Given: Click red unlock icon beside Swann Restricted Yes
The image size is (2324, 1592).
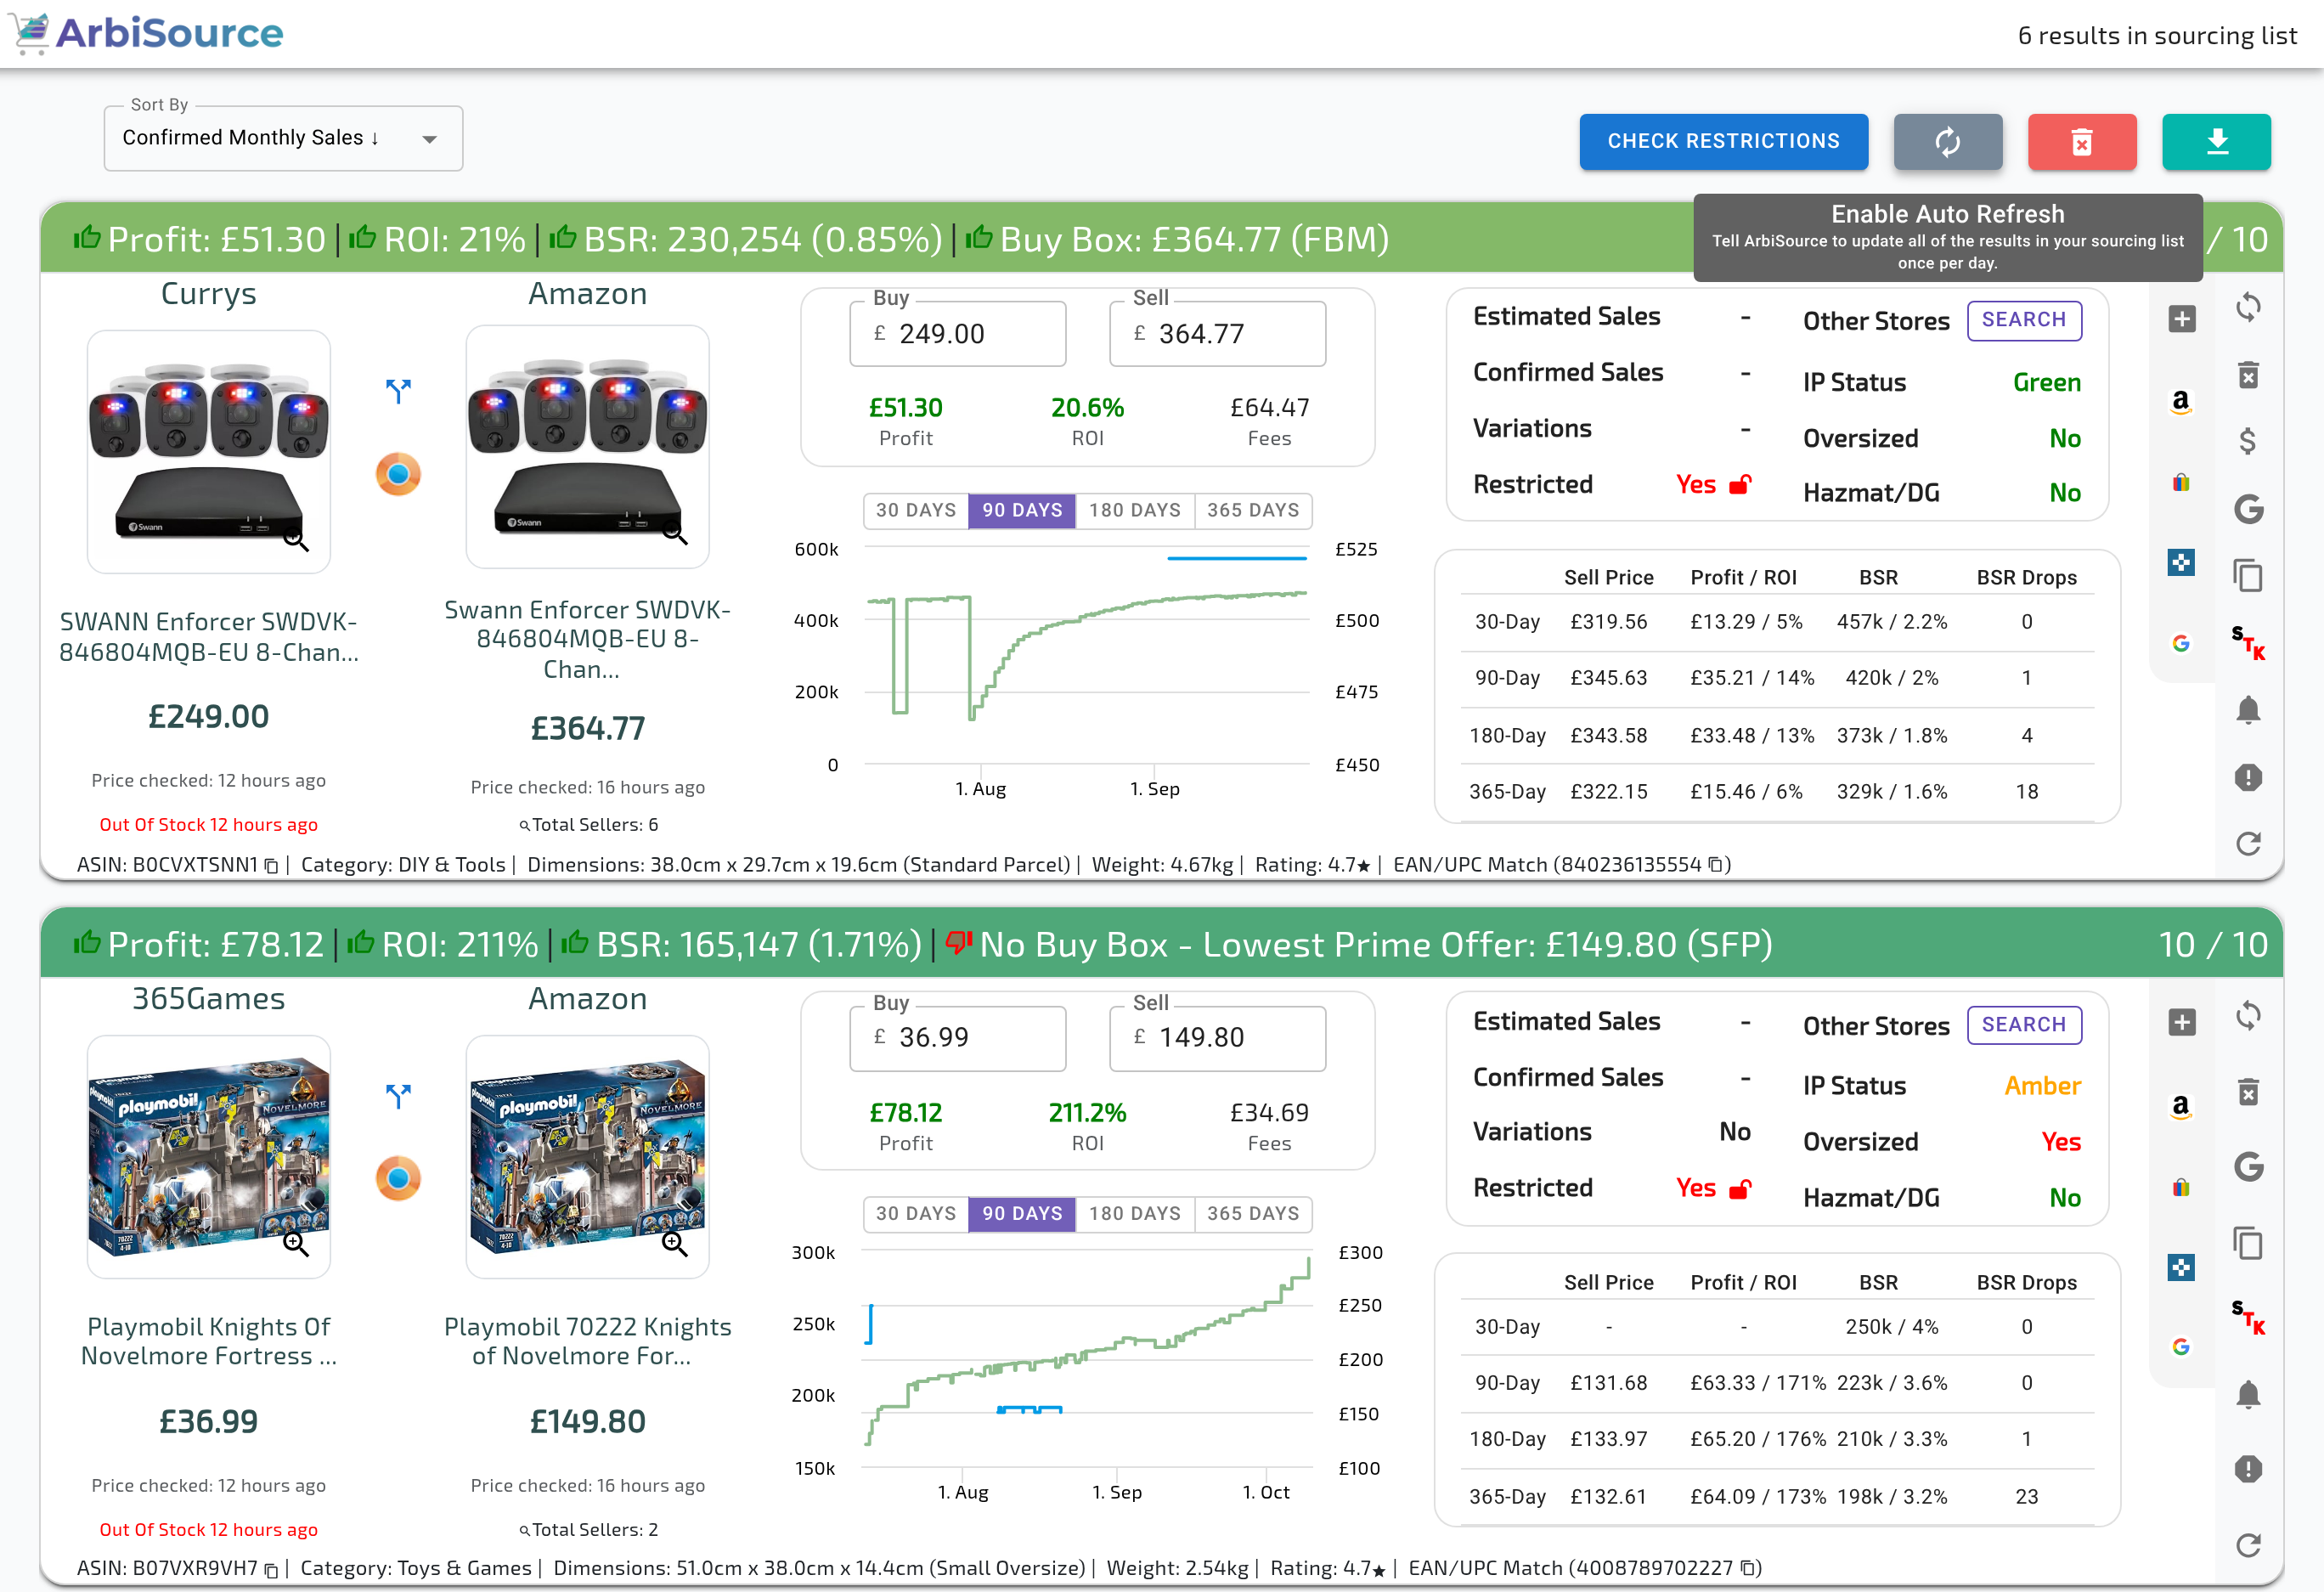Looking at the screenshot, I should point(1741,485).
